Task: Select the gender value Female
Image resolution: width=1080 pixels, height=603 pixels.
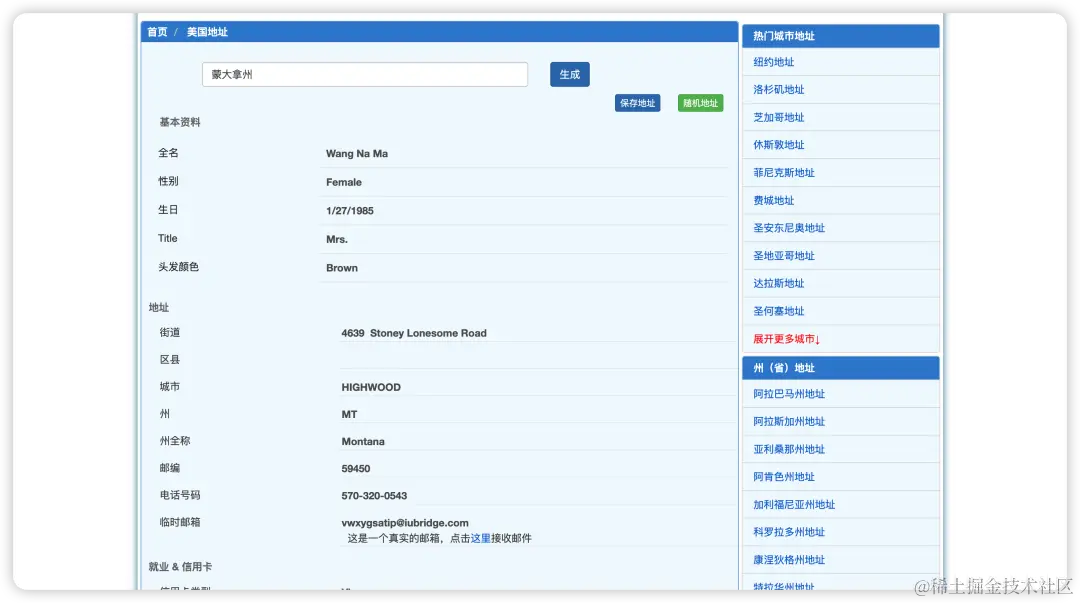Action: tap(344, 182)
